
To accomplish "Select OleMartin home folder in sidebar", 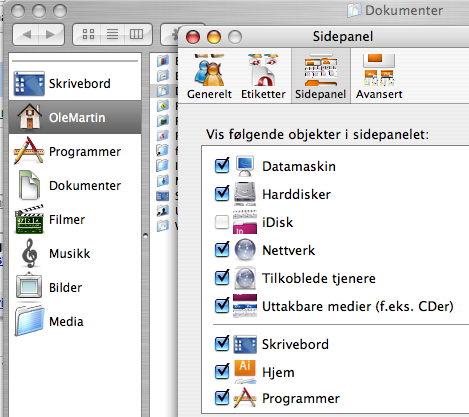I will tap(75, 117).
